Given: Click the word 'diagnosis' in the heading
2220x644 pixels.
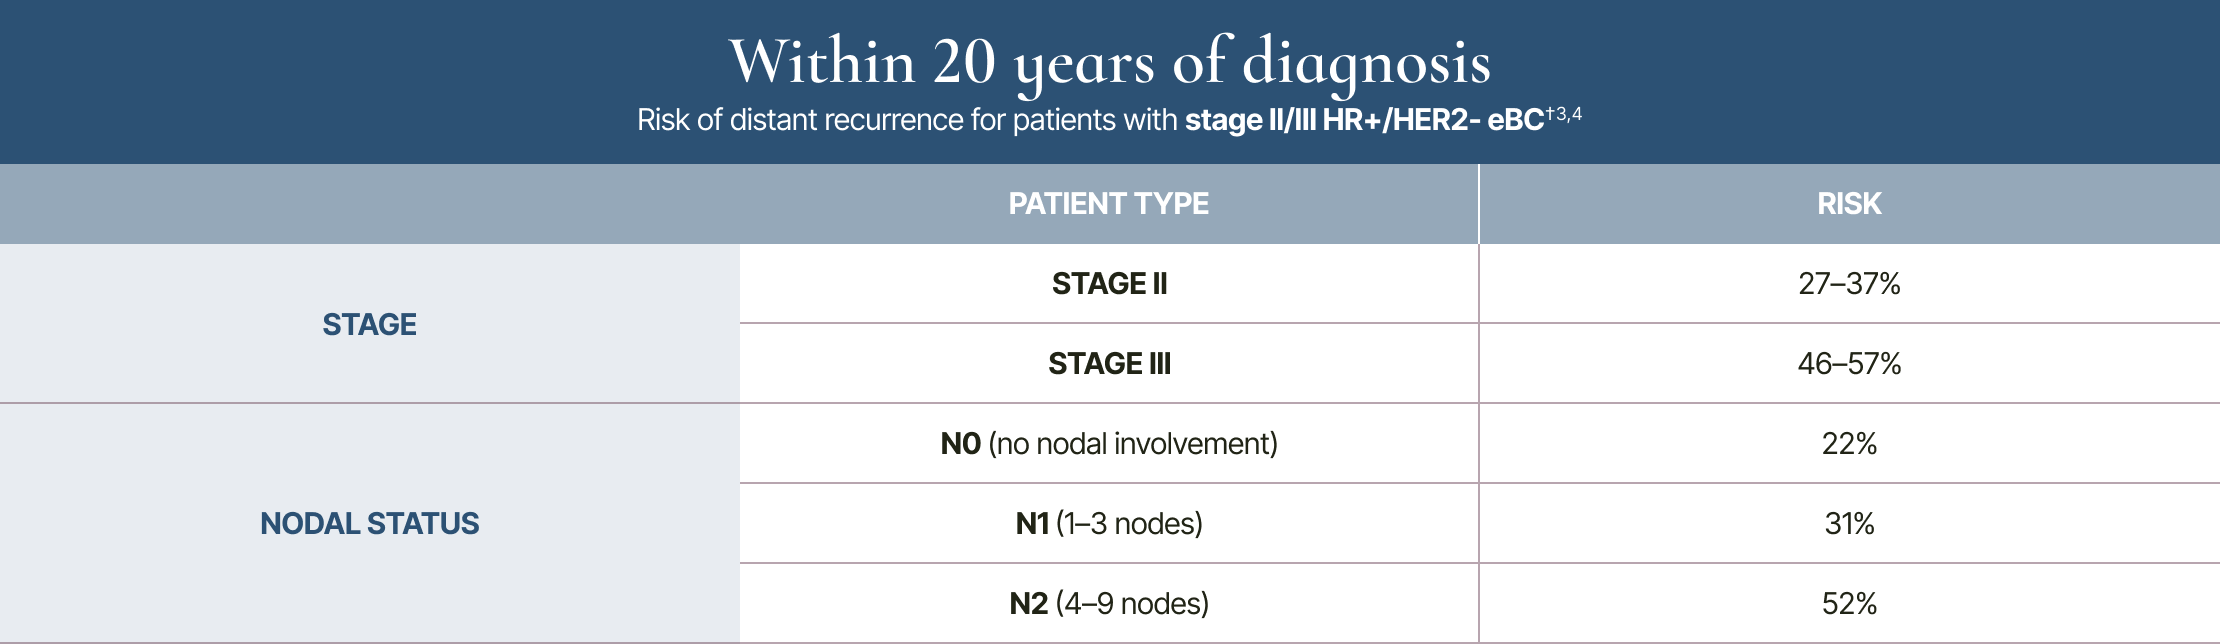Looking at the screenshot, I should point(1366,62).
